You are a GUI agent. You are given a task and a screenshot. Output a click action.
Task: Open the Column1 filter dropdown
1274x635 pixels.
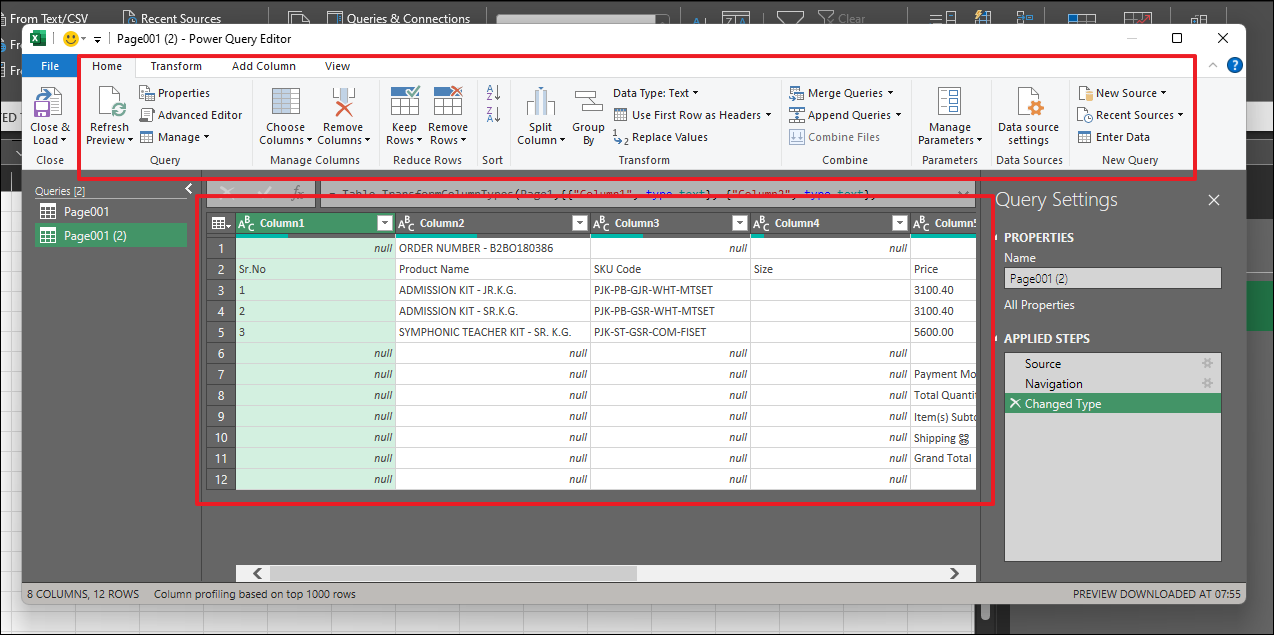click(383, 222)
